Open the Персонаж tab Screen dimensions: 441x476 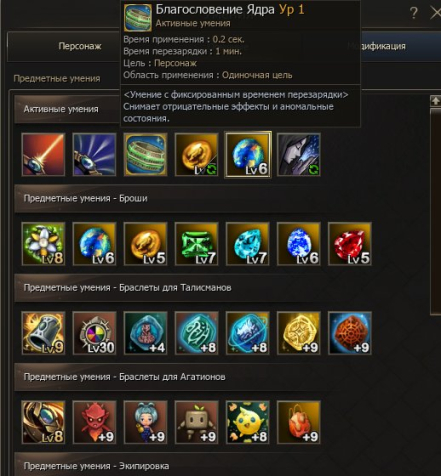coord(80,46)
